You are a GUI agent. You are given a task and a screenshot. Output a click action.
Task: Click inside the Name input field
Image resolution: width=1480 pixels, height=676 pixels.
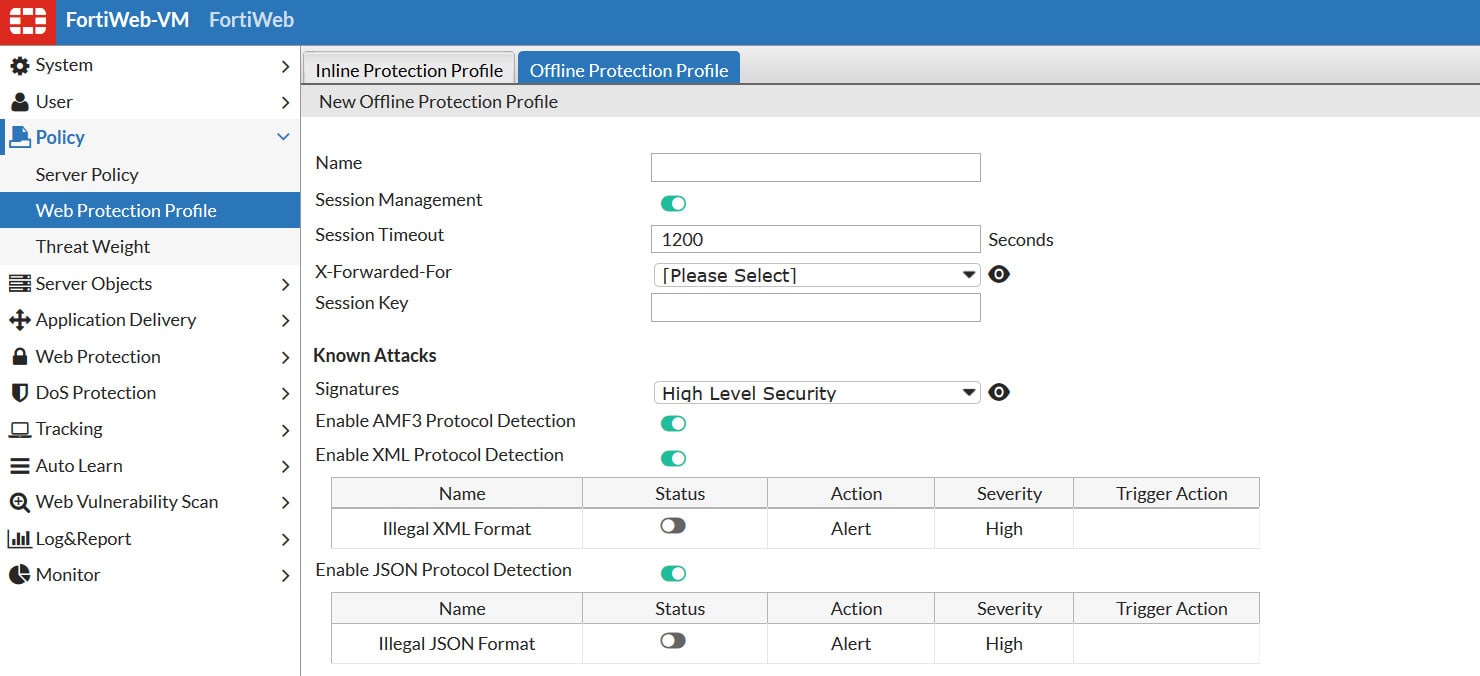click(x=815, y=167)
